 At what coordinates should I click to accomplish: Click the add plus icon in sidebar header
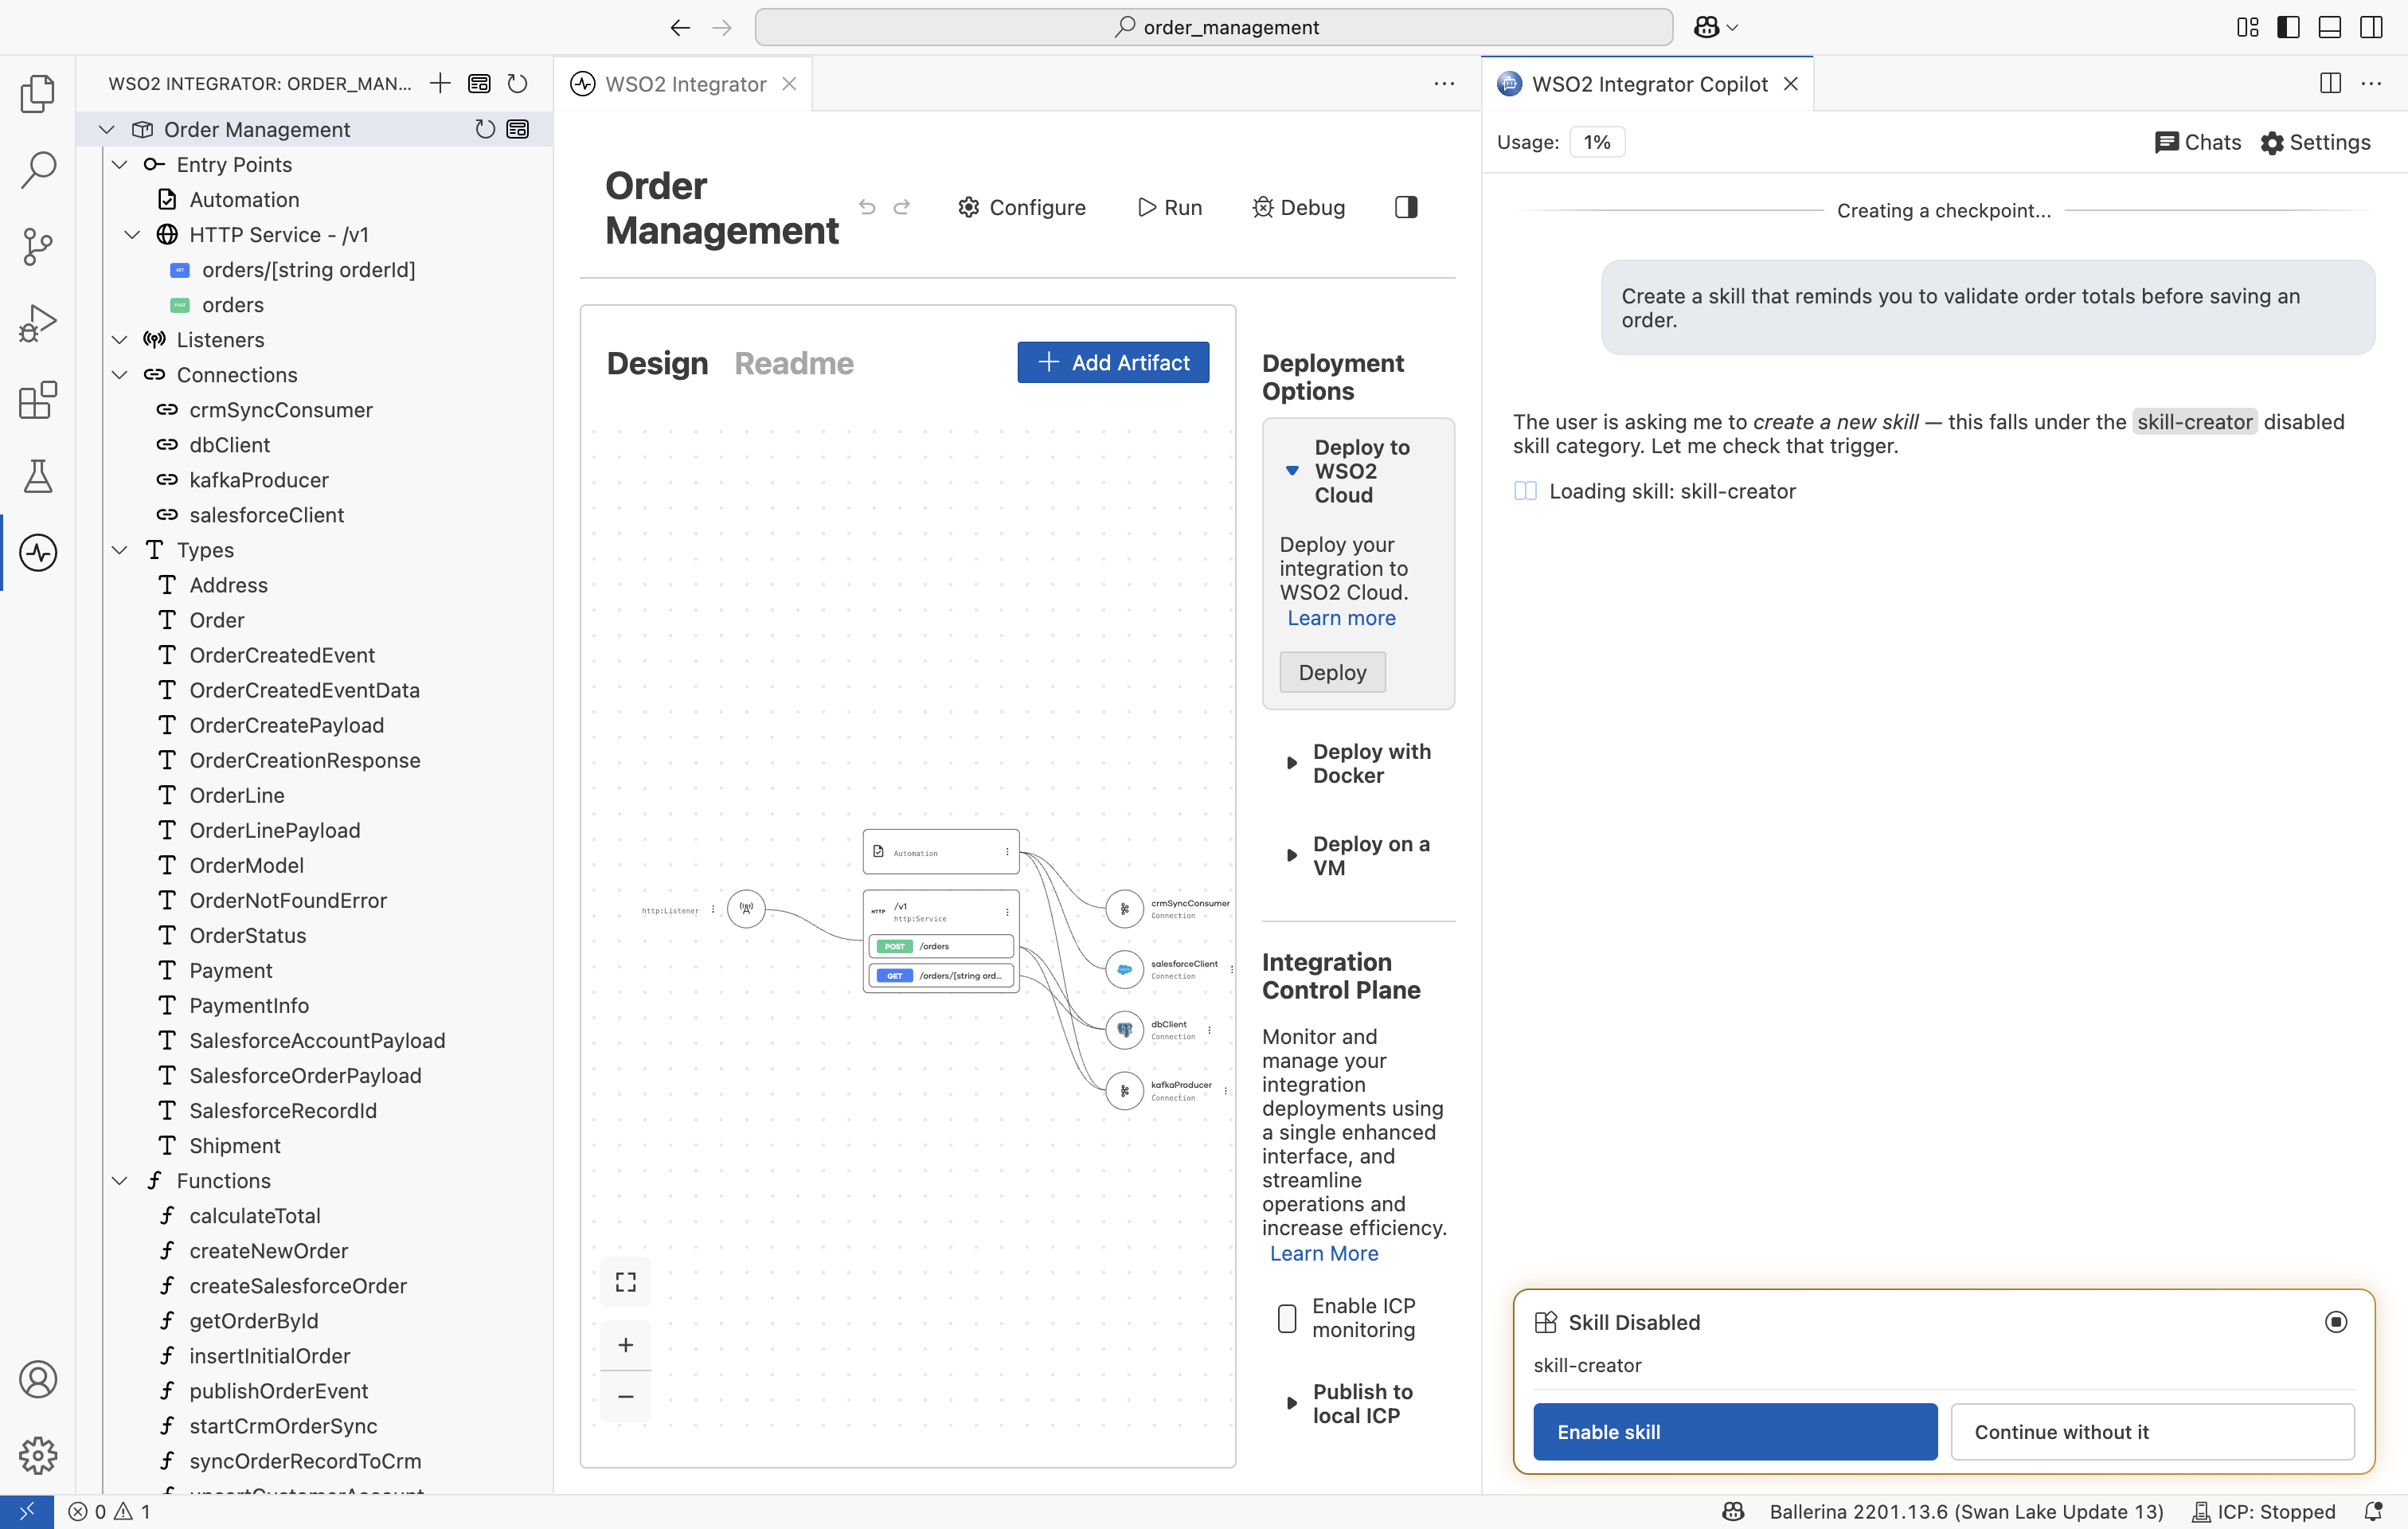click(440, 83)
